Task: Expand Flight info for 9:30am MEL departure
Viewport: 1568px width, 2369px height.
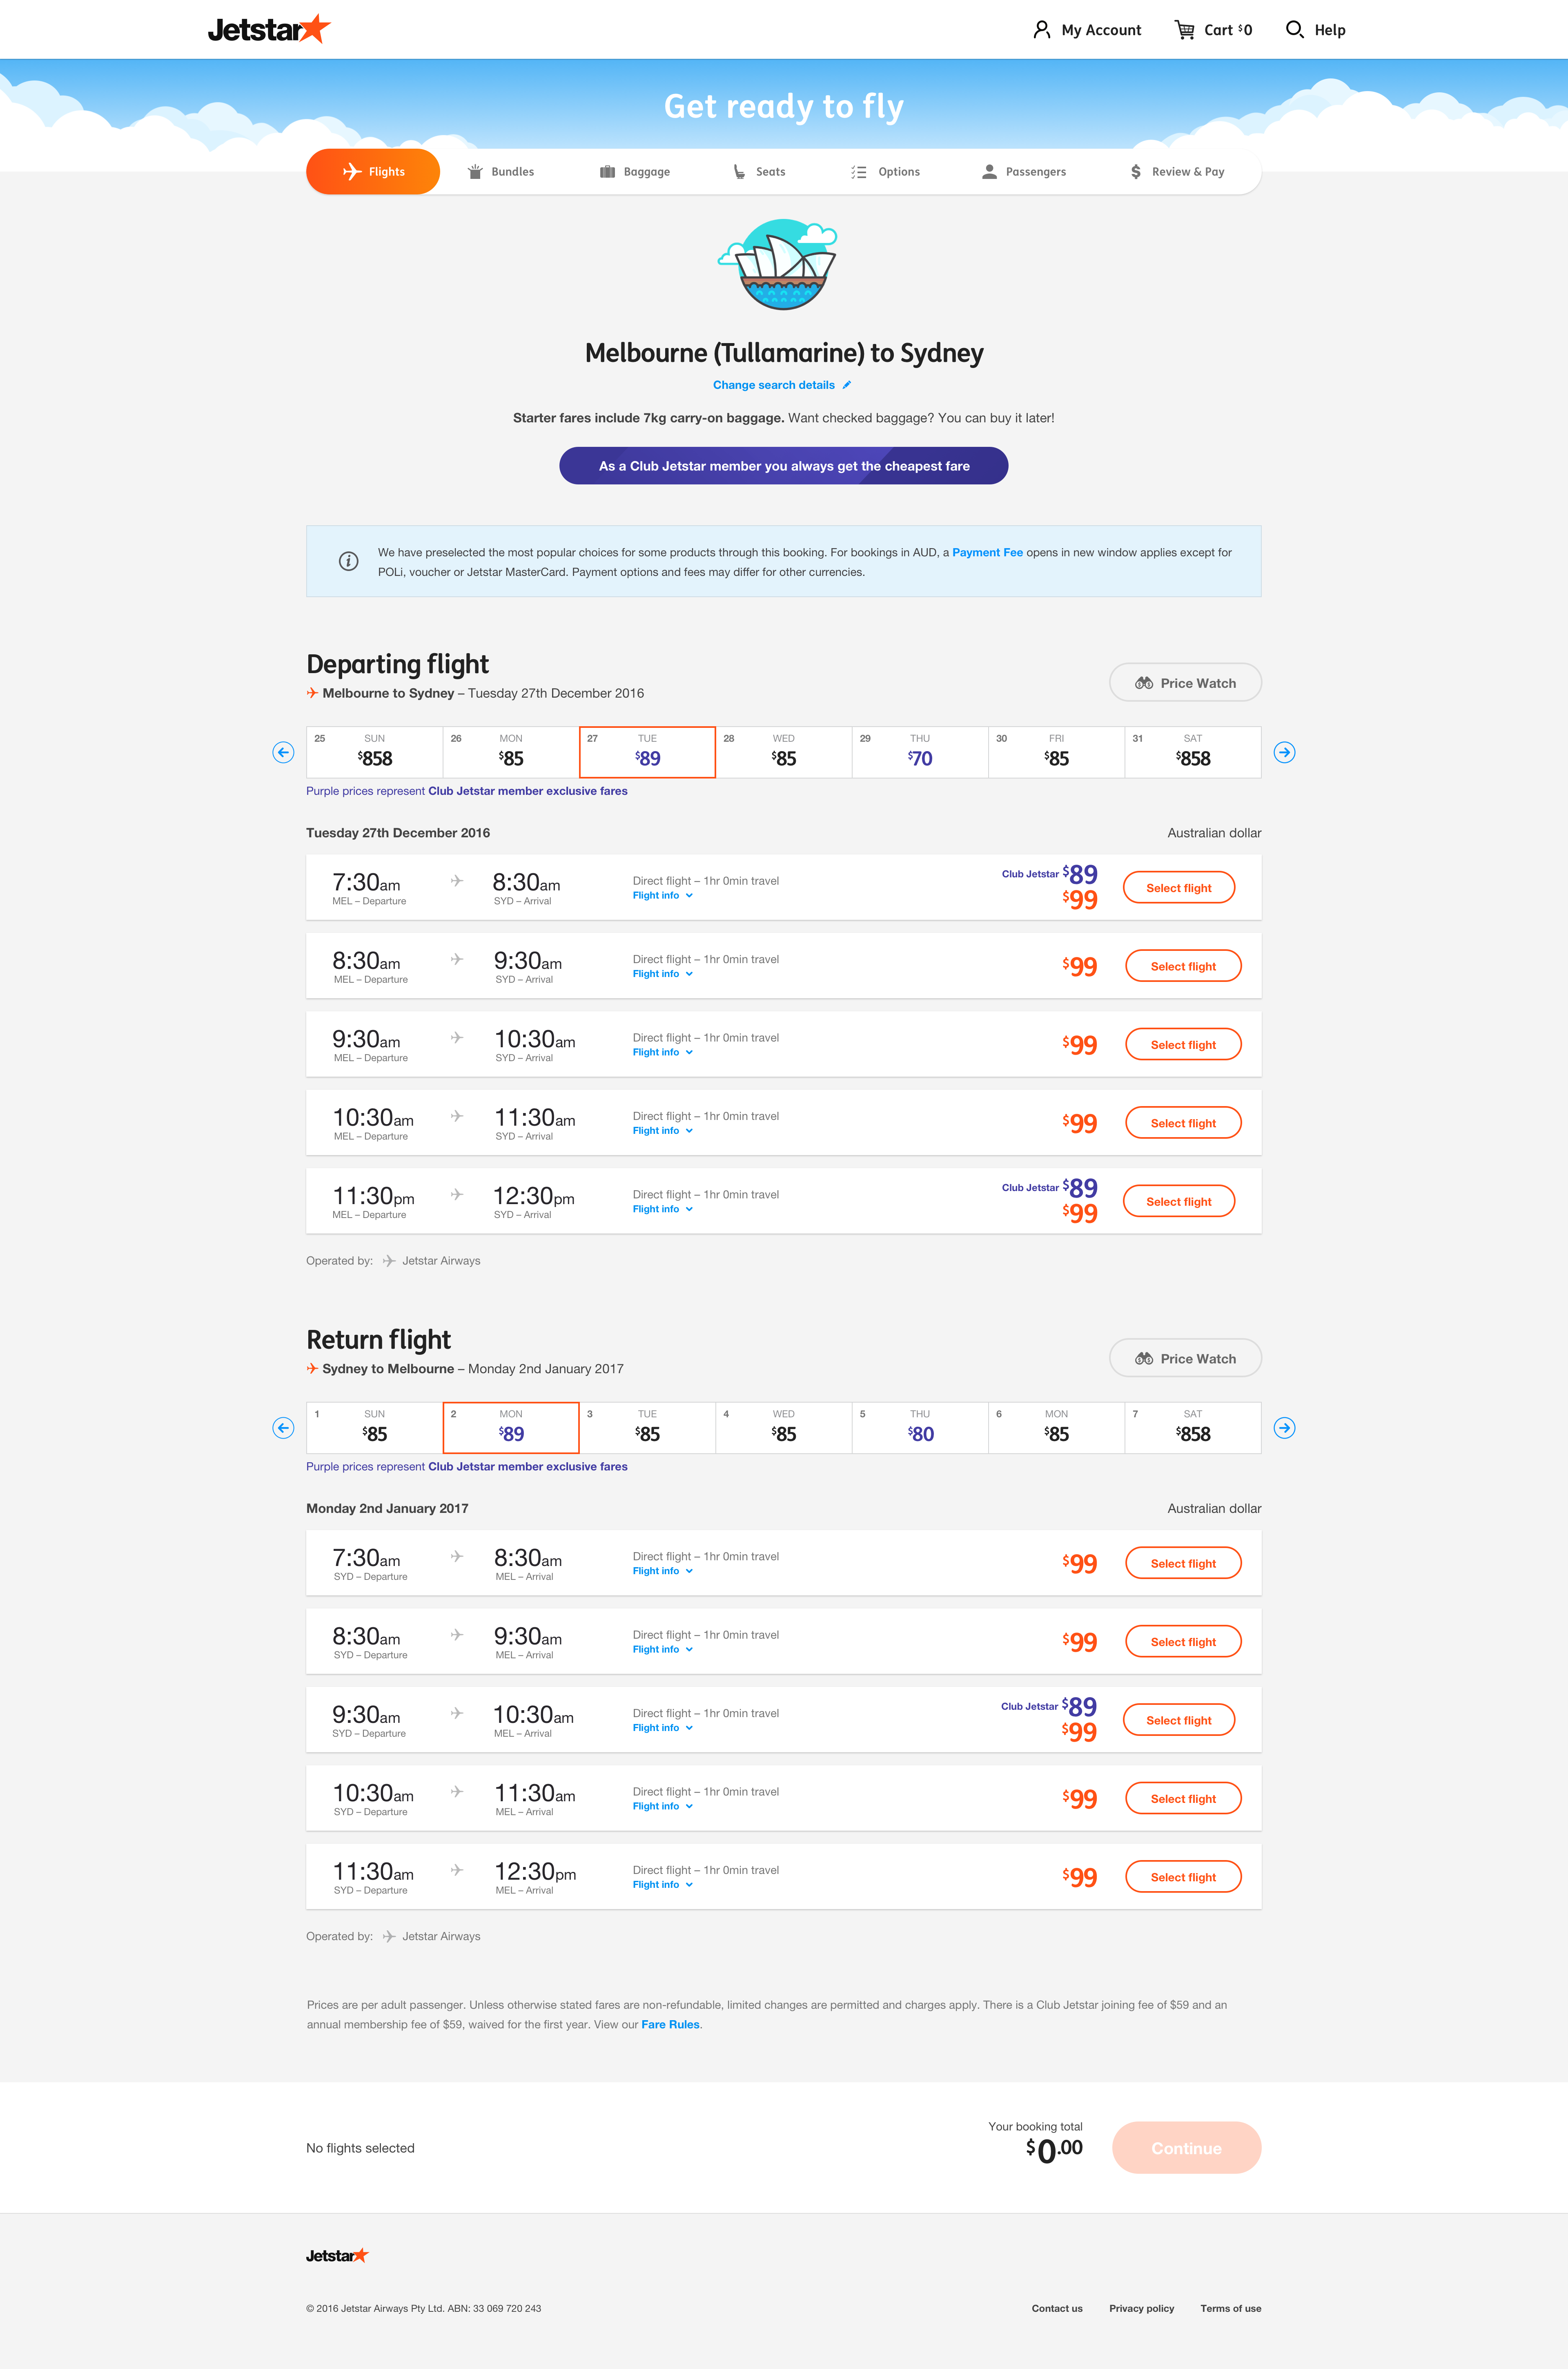Action: pyautogui.click(x=663, y=1052)
